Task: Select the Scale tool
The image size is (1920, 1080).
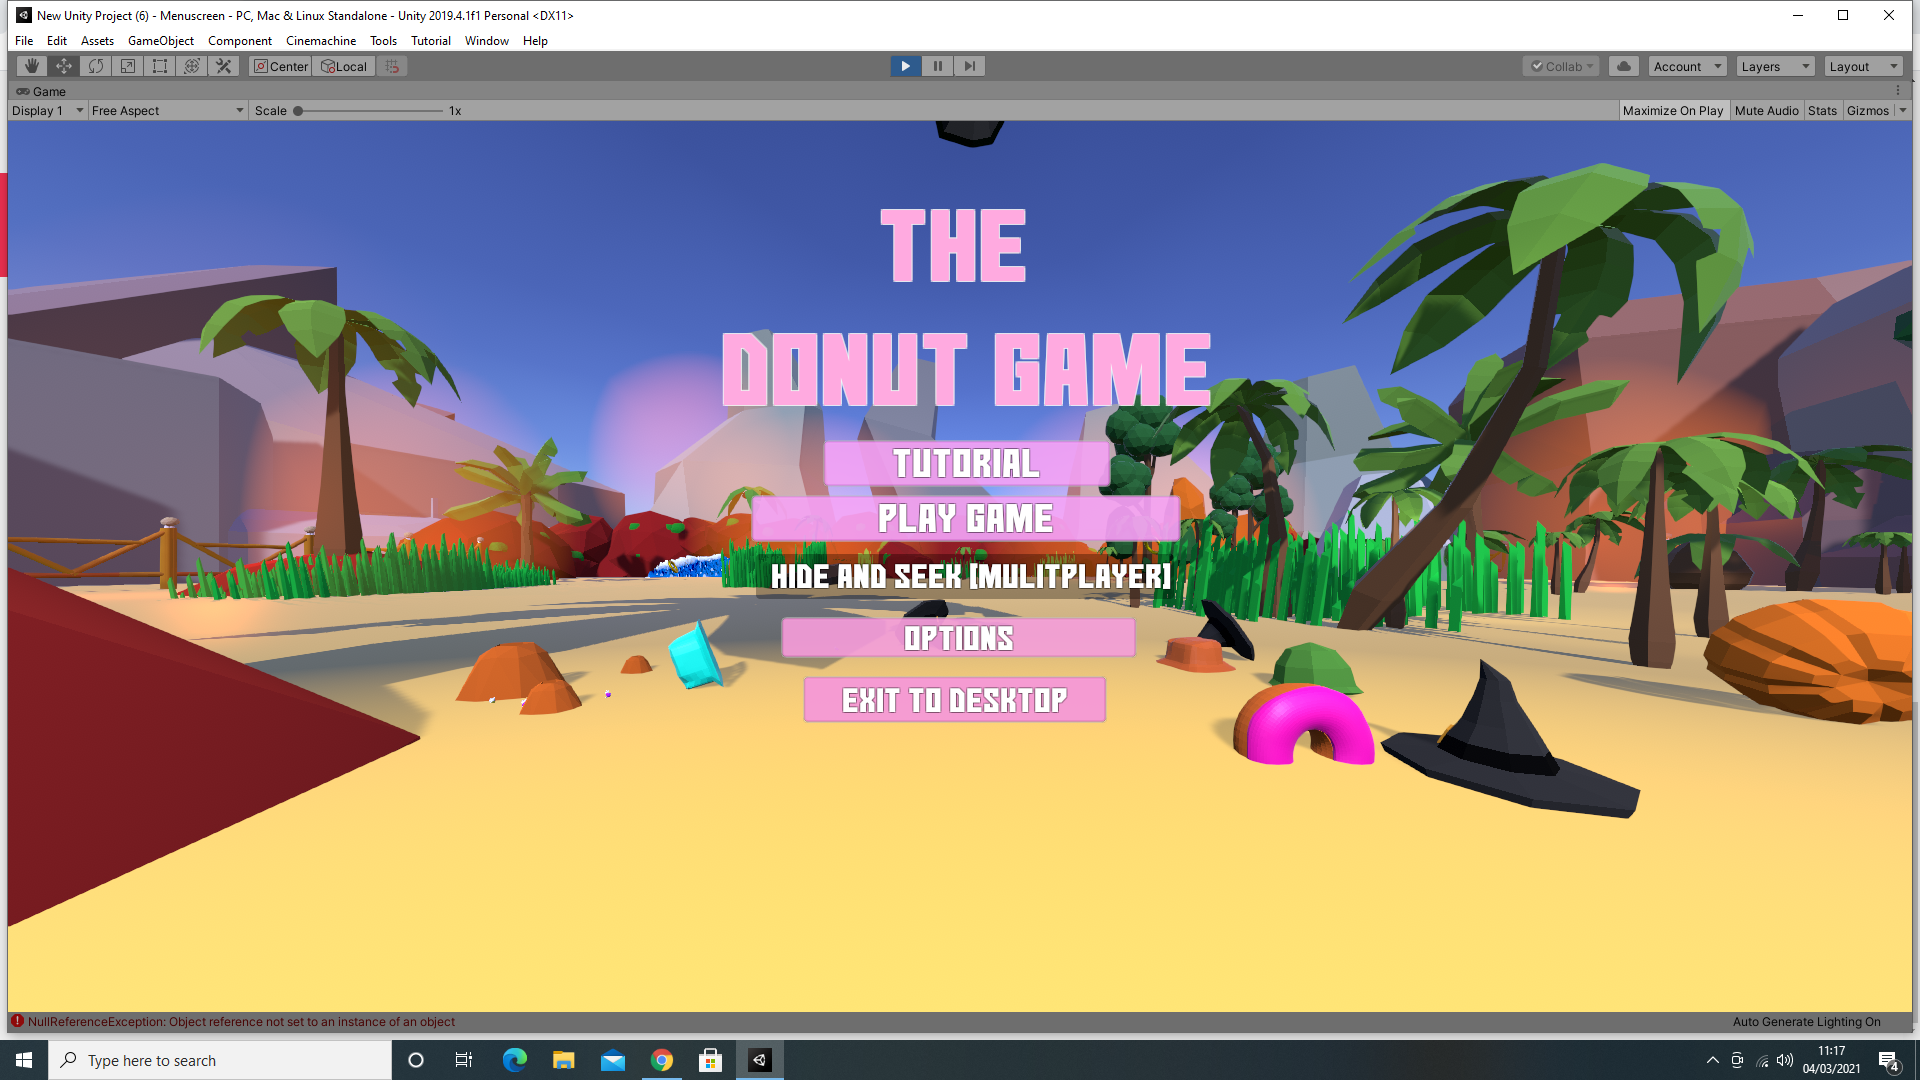Action: tap(128, 66)
